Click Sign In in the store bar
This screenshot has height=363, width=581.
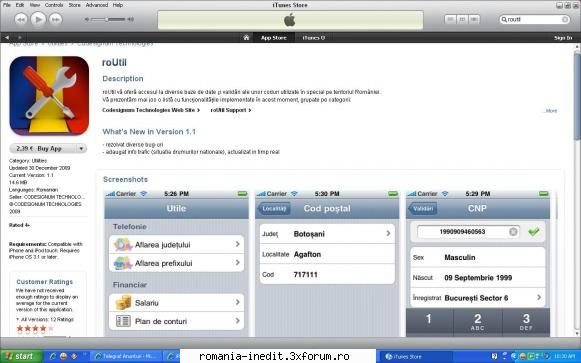[563, 38]
